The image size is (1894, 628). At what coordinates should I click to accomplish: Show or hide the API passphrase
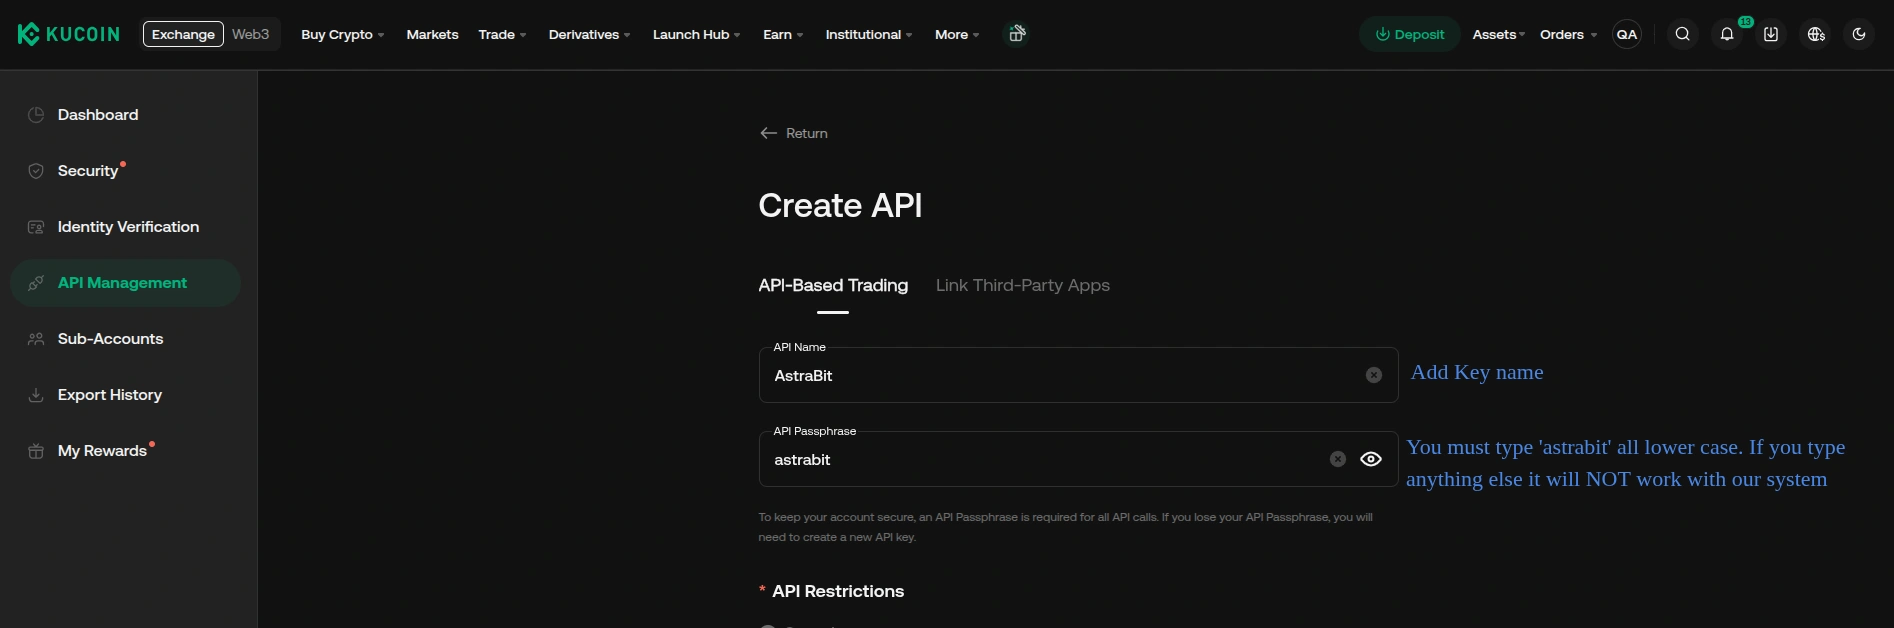tap(1371, 459)
